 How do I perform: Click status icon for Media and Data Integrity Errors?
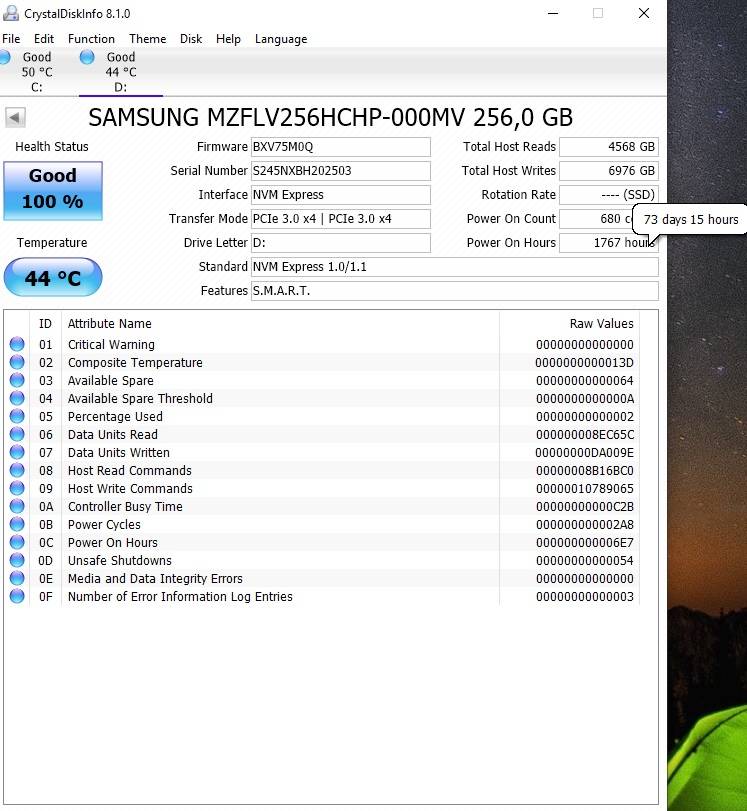pyautogui.click(x=17, y=578)
